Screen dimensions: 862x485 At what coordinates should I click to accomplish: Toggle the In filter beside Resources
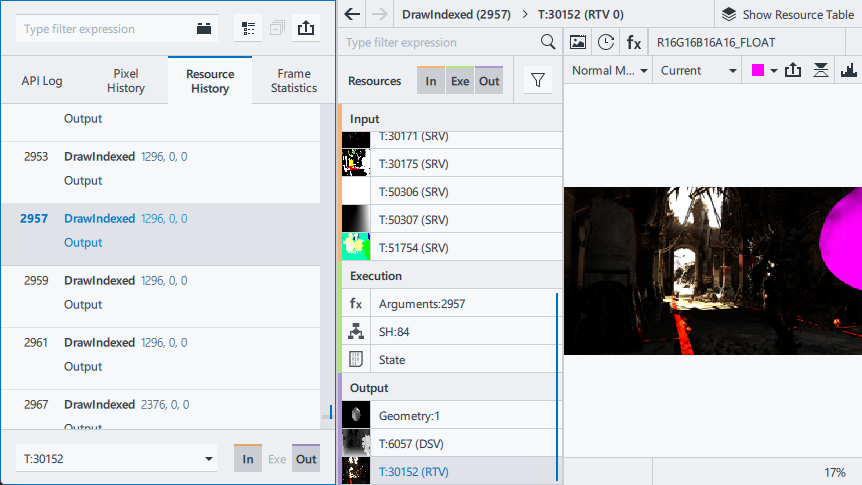[431, 81]
